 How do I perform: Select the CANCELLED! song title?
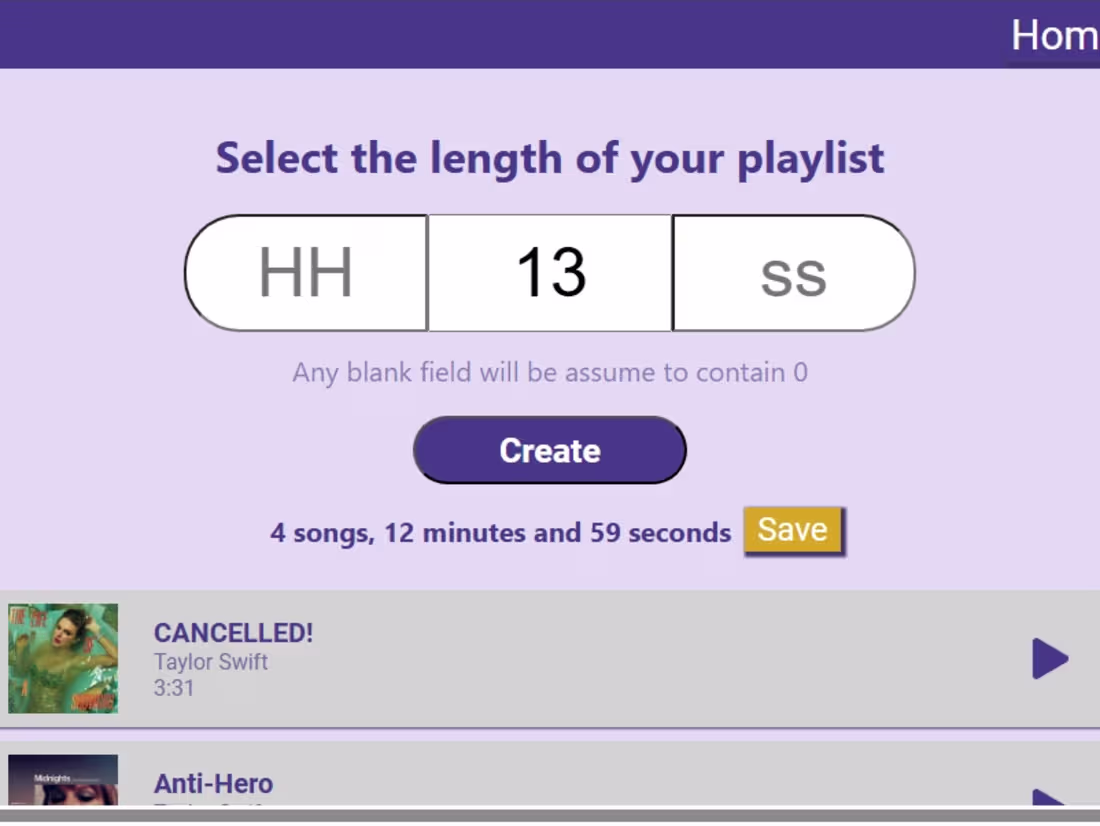(x=233, y=633)
